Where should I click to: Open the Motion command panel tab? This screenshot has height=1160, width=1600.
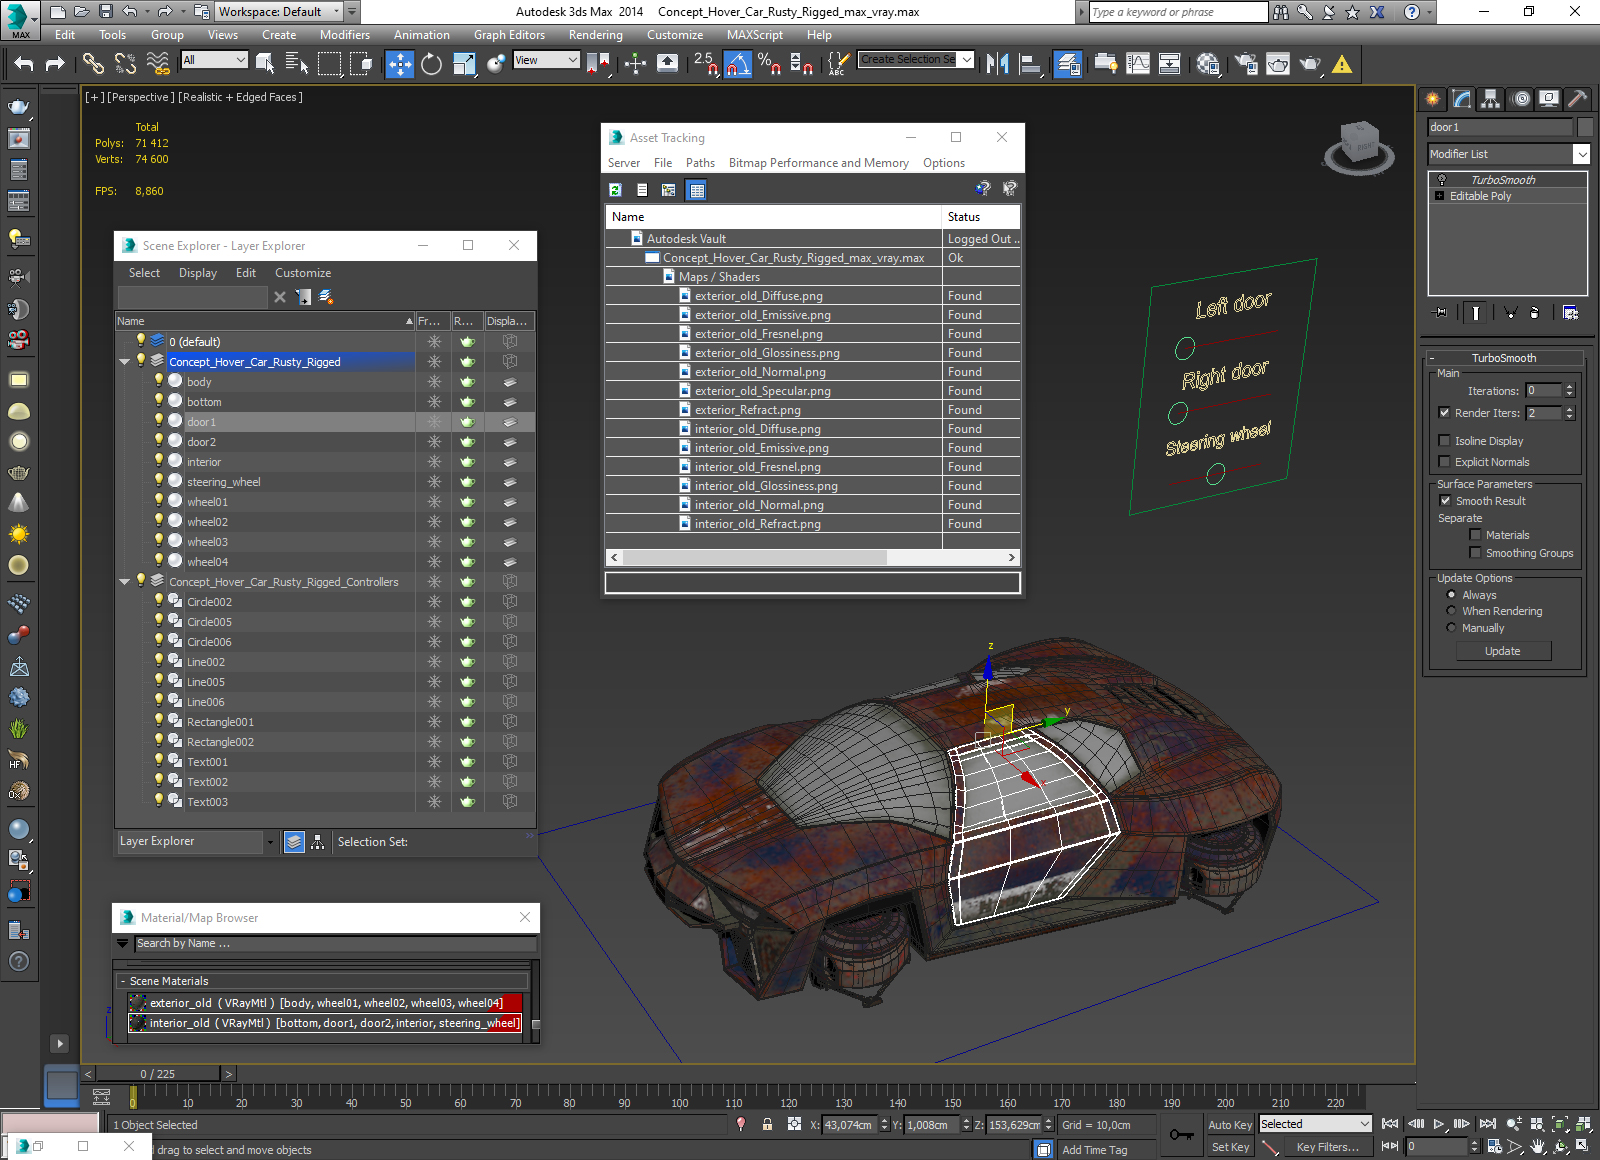(x=1520, y=99)
